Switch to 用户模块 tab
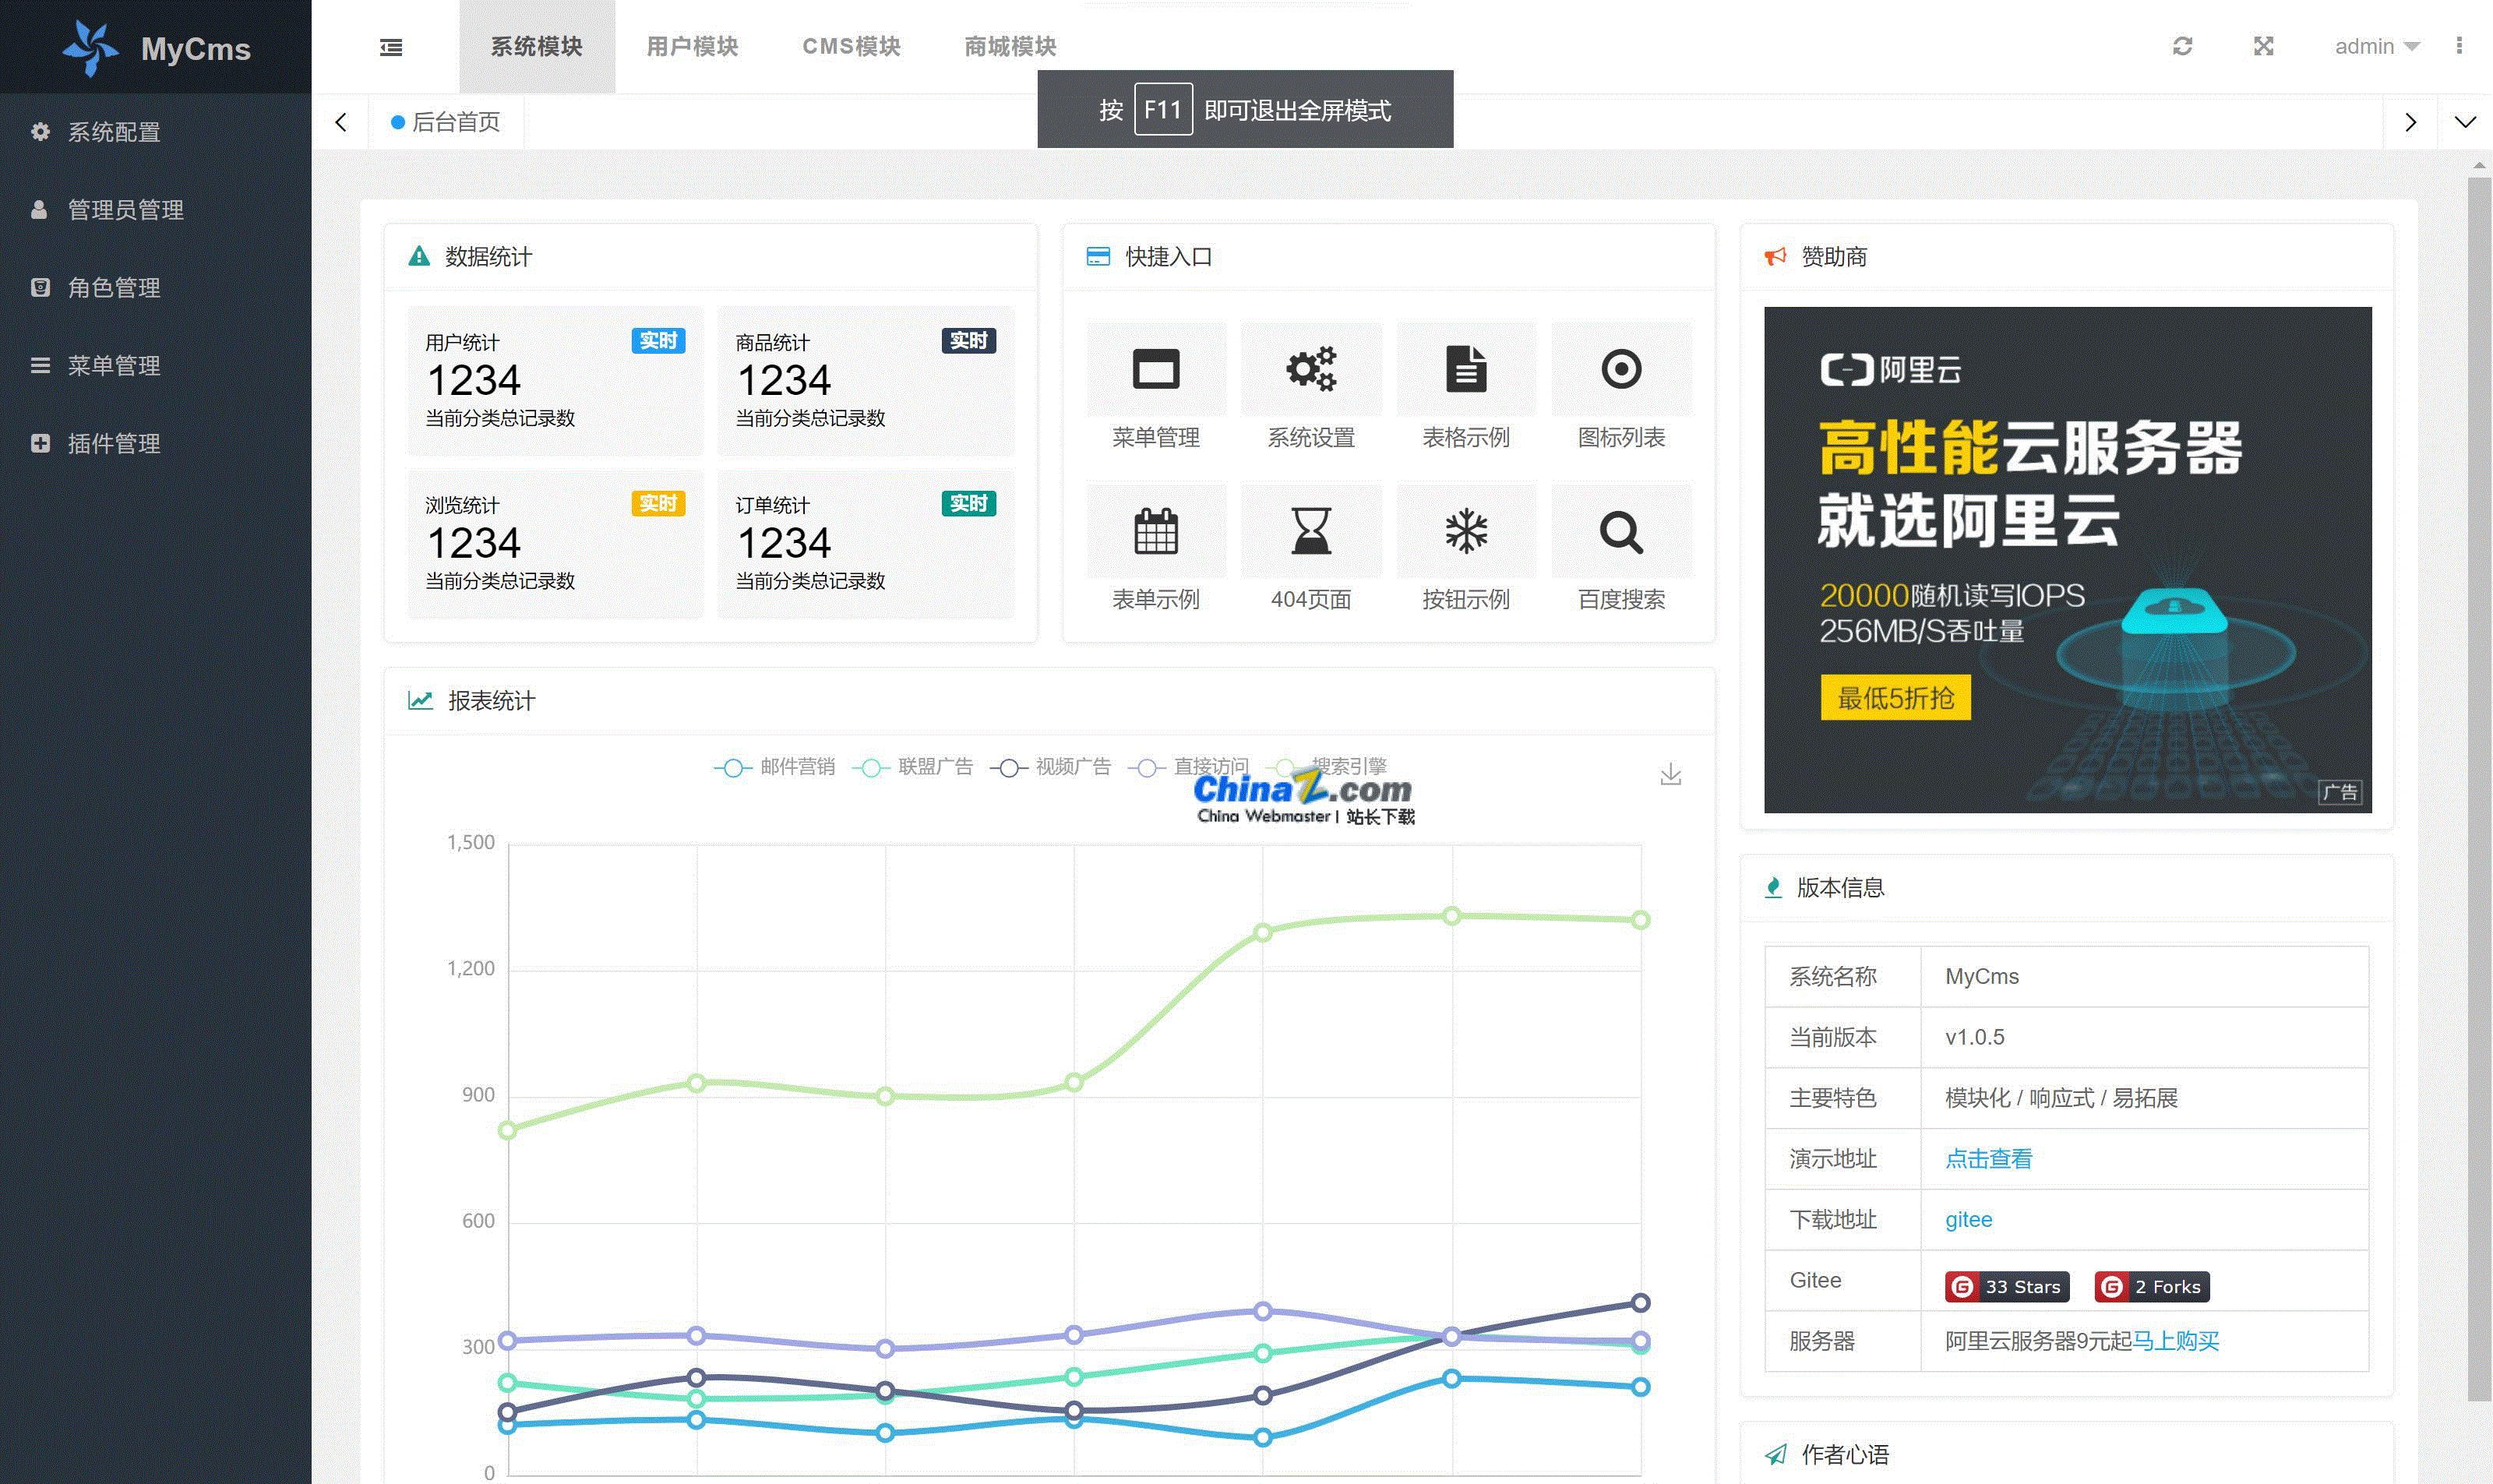This screenshot has height=1484, width=2493. (x=692, y=46)
